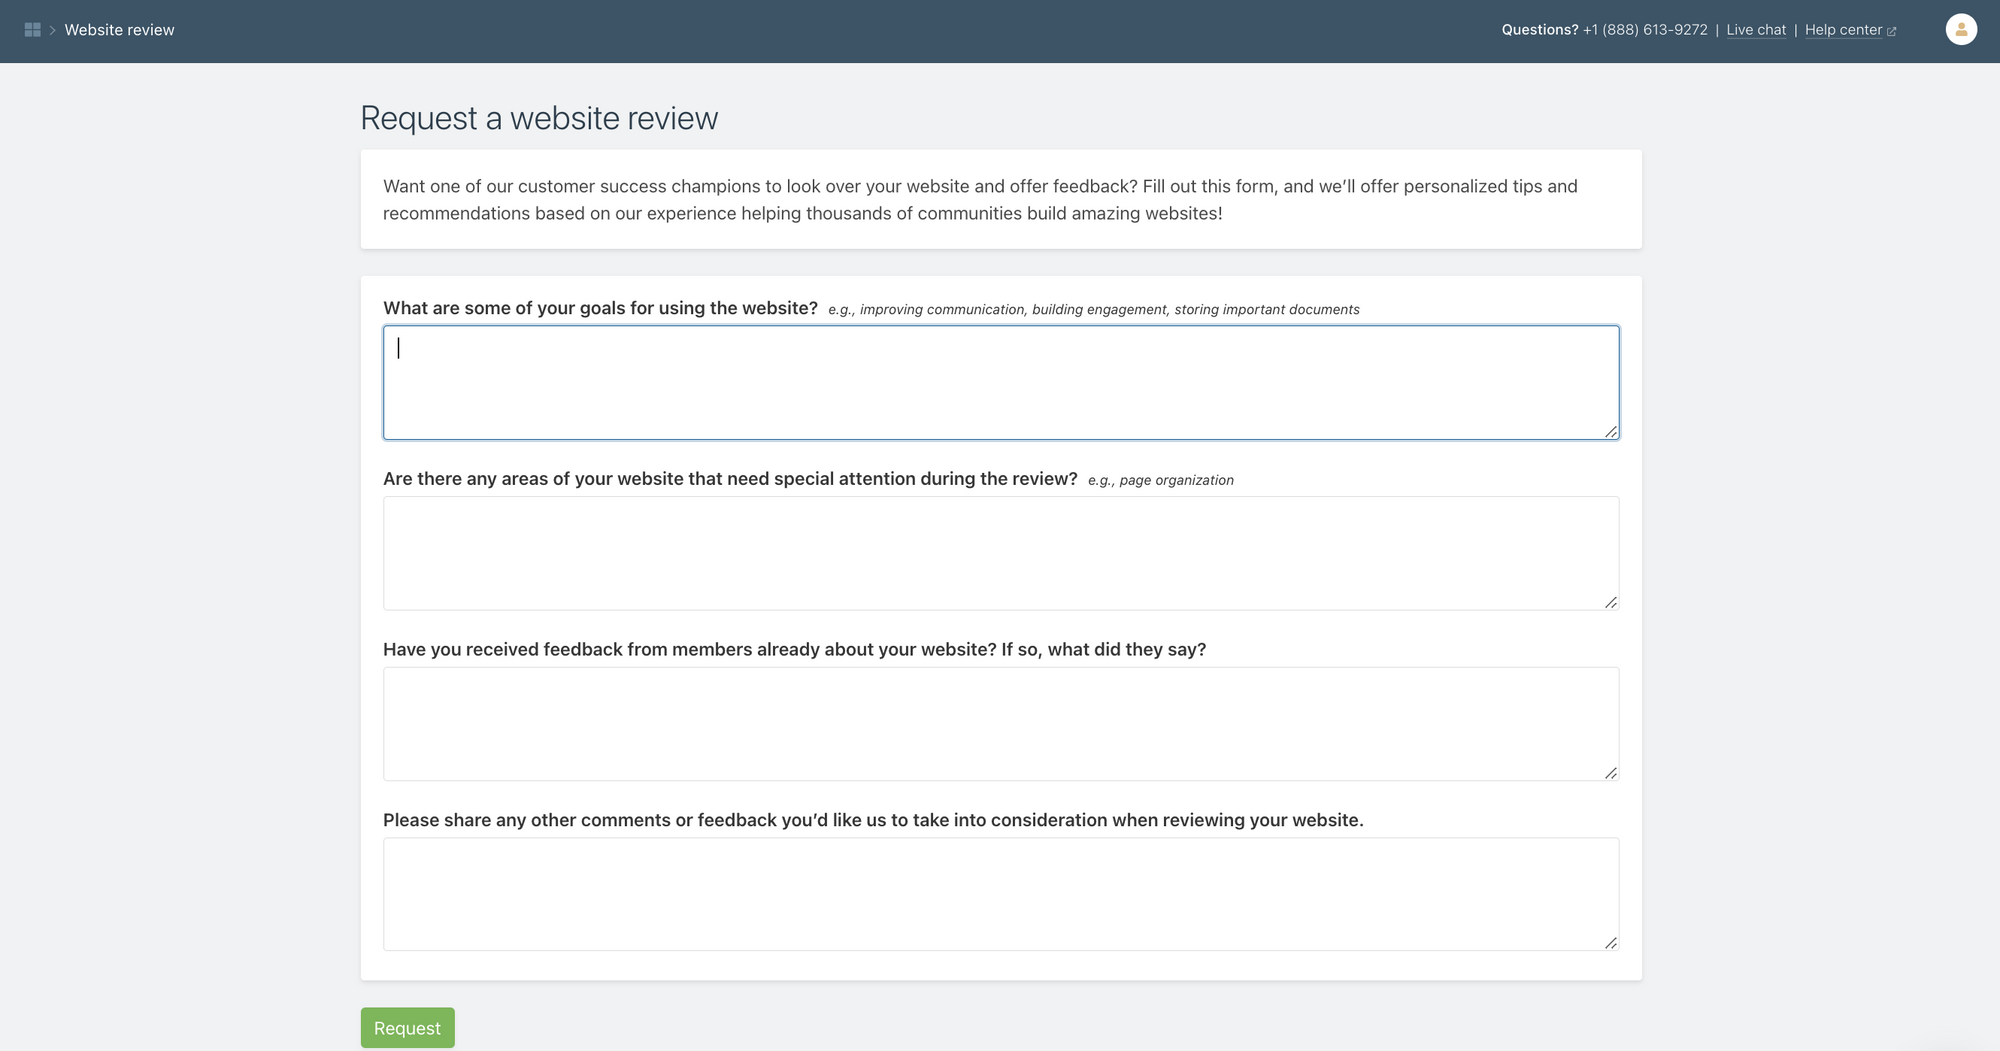The image size is (2000, 1051).
Task: Click resize handle of member feedback text area
Action: click(1611, 773)
